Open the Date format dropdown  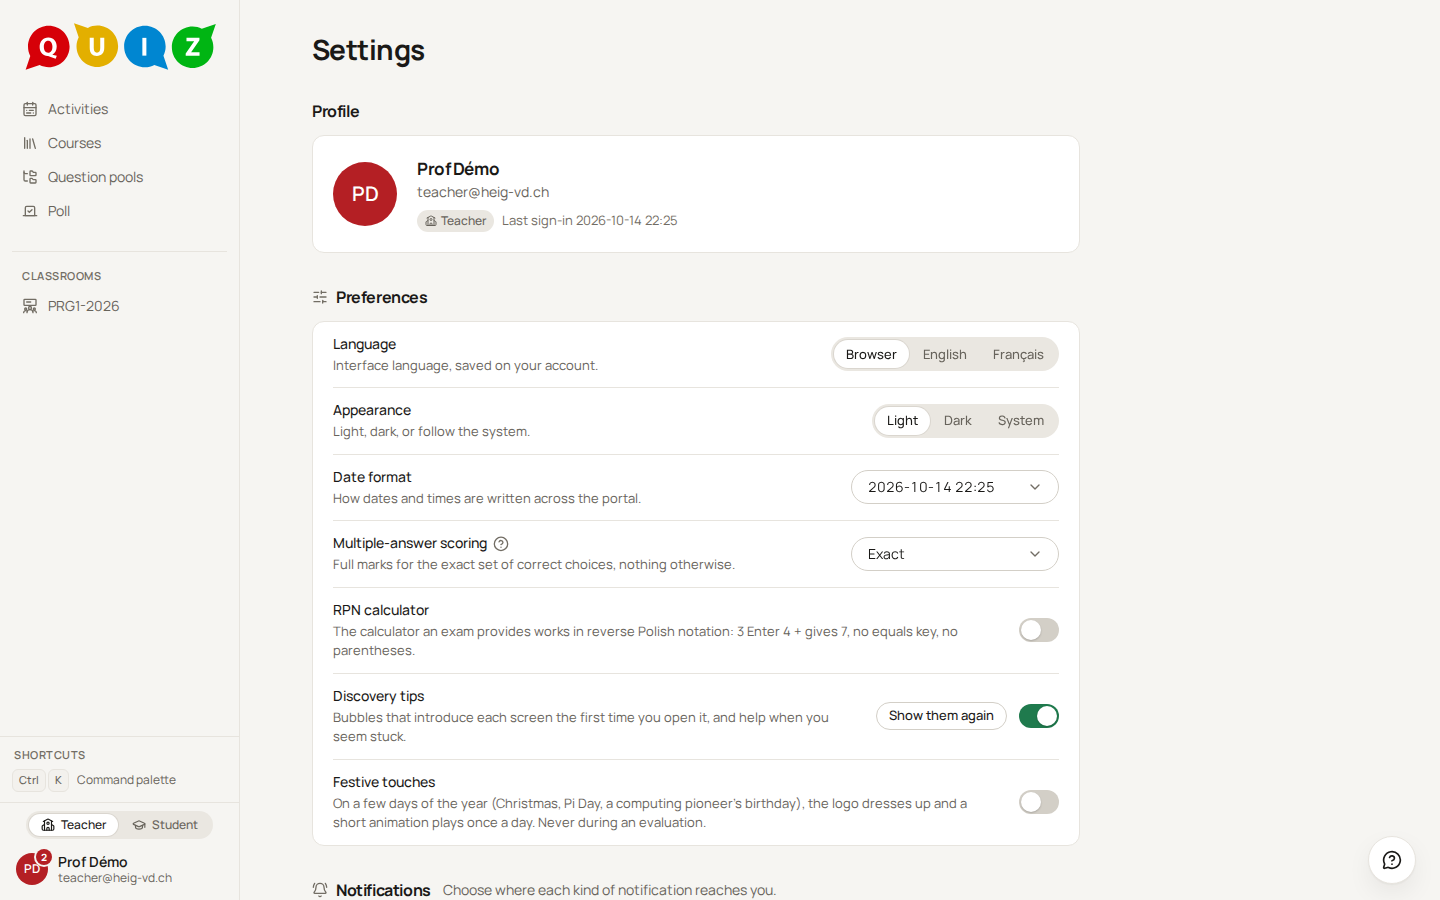click(955, 487)
